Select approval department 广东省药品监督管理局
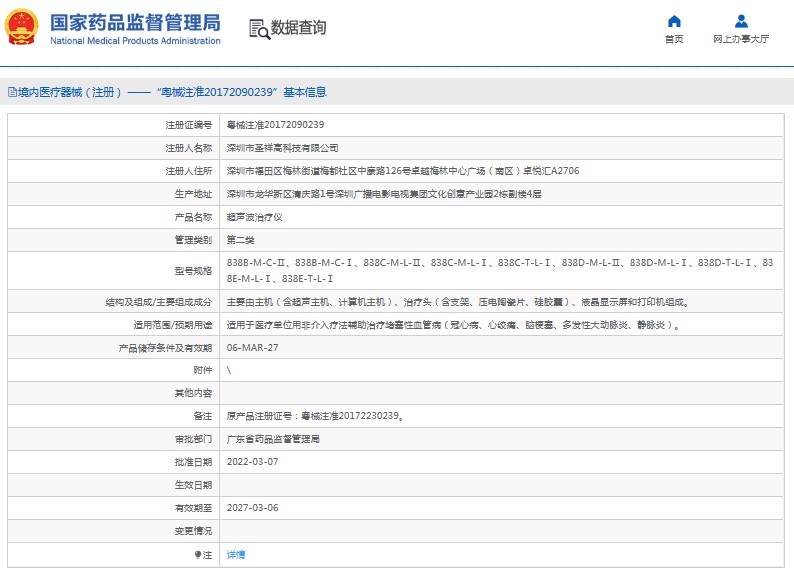This screenshot has height=574, width=794. 273,439
